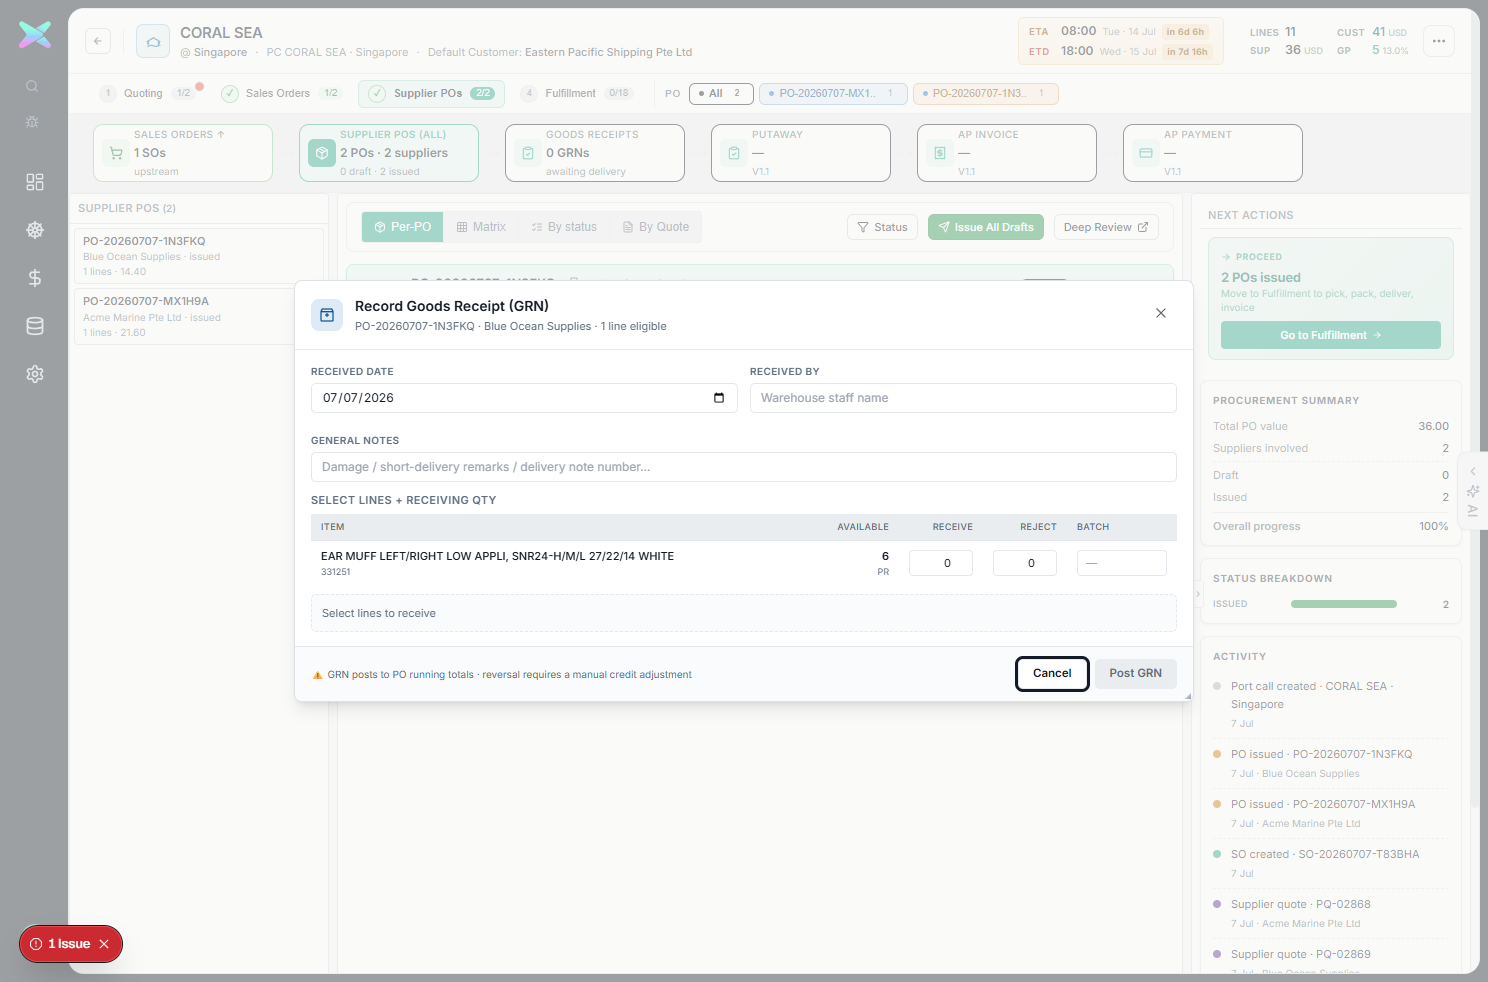Click the shopping cart icon on Sales Orders card
The image size is (1488, 982).
tap(116, 153)
